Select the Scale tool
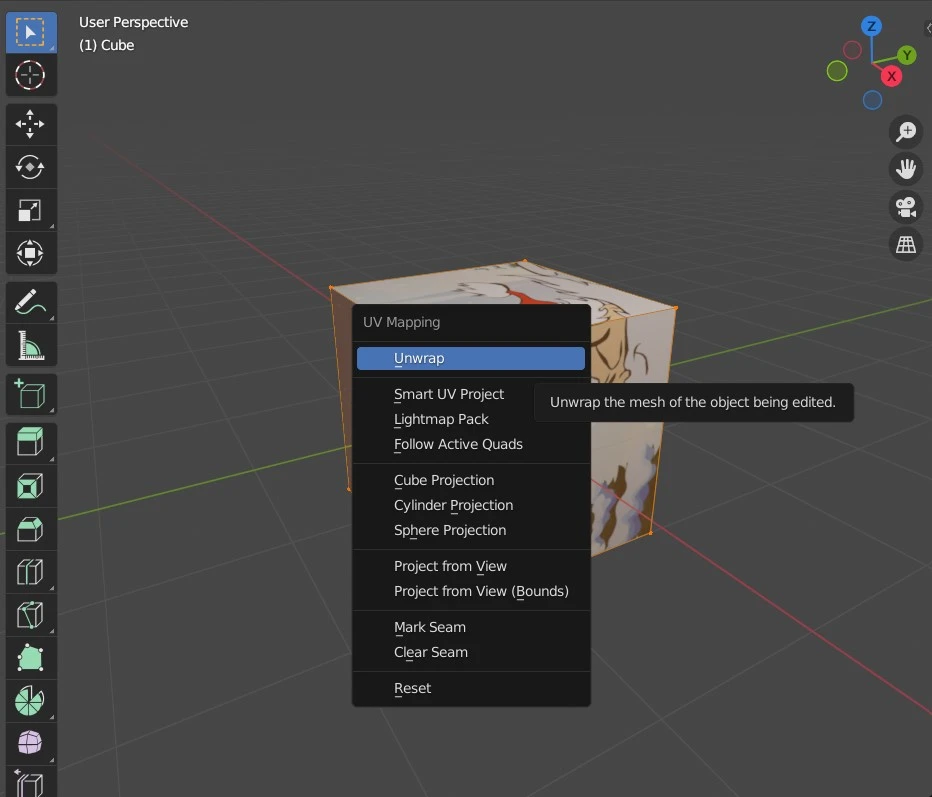This screenshot has width=932, height=797. pos(31,210)
